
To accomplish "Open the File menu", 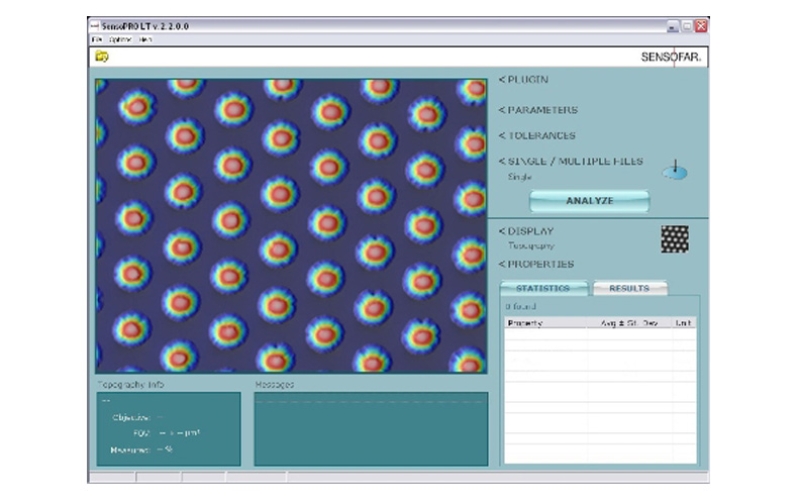I will [96, 39].
